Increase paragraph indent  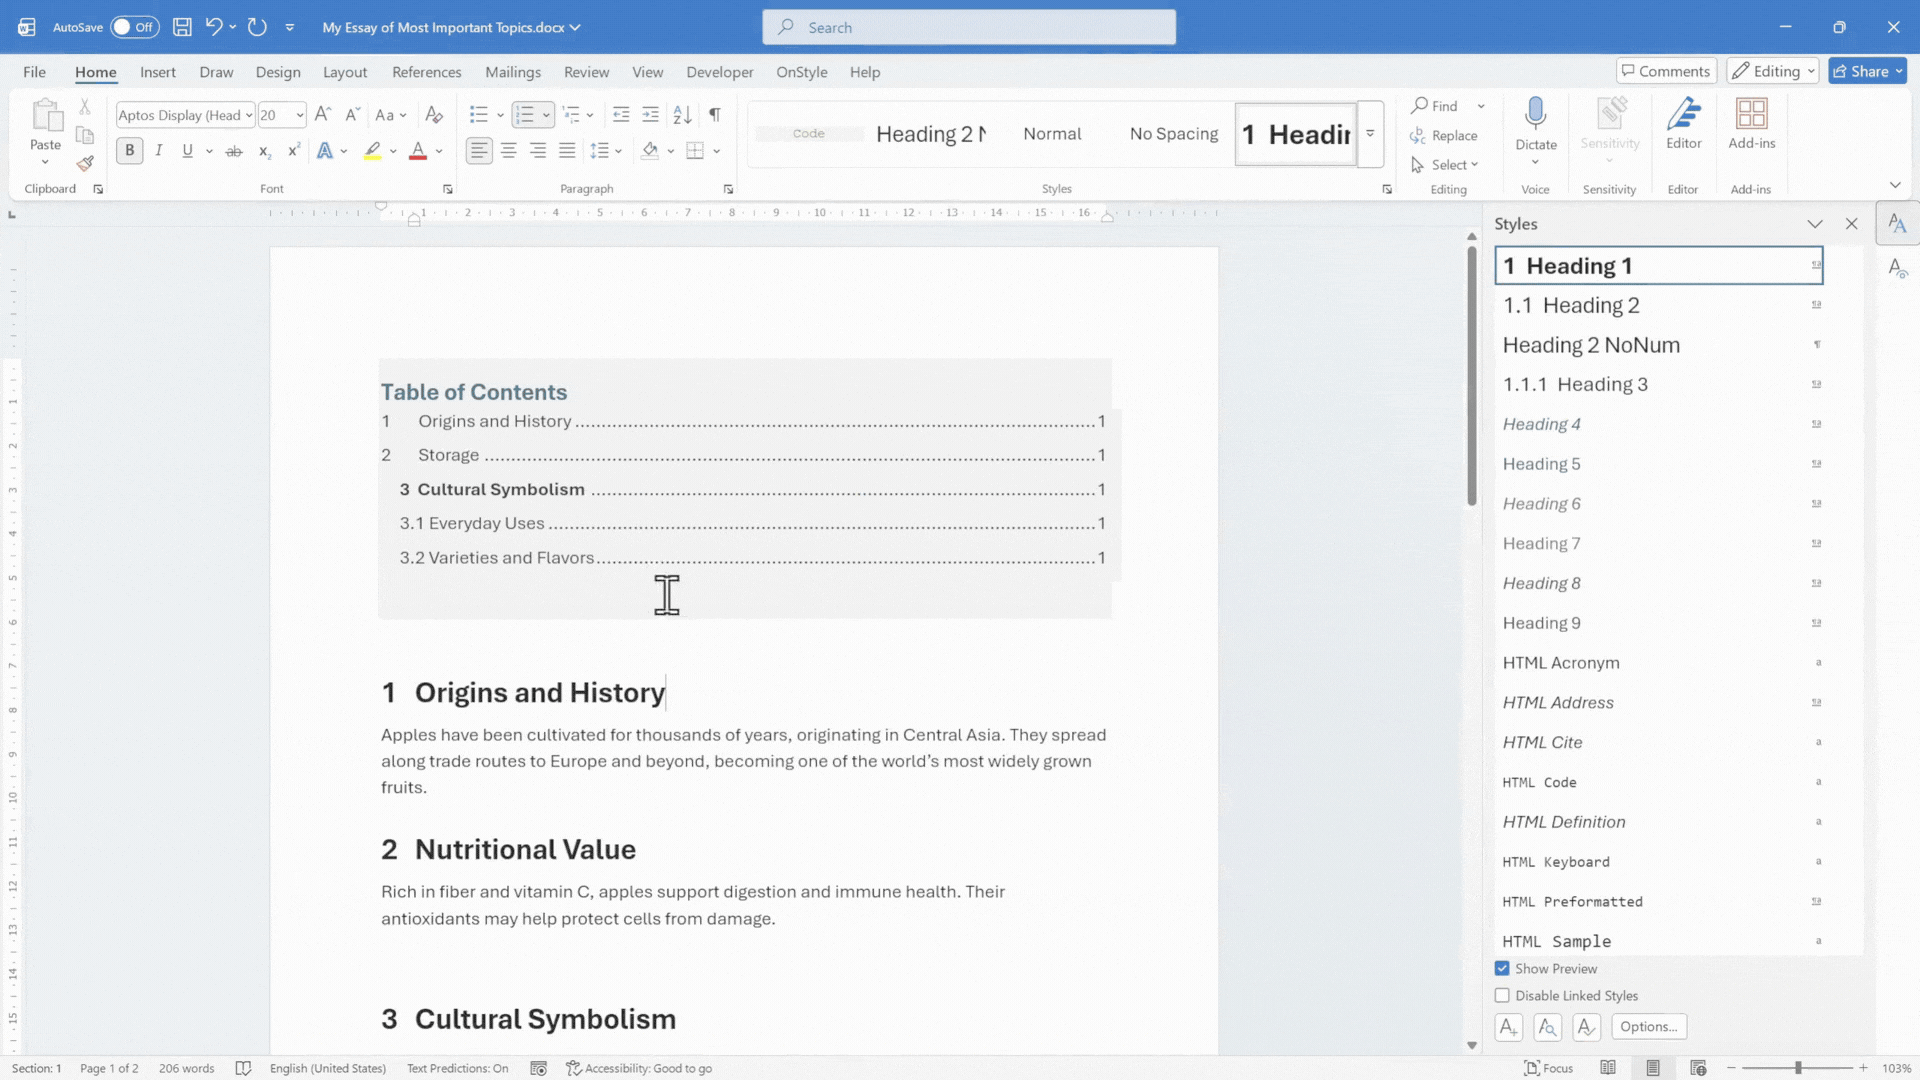click(x=650, y=115)
